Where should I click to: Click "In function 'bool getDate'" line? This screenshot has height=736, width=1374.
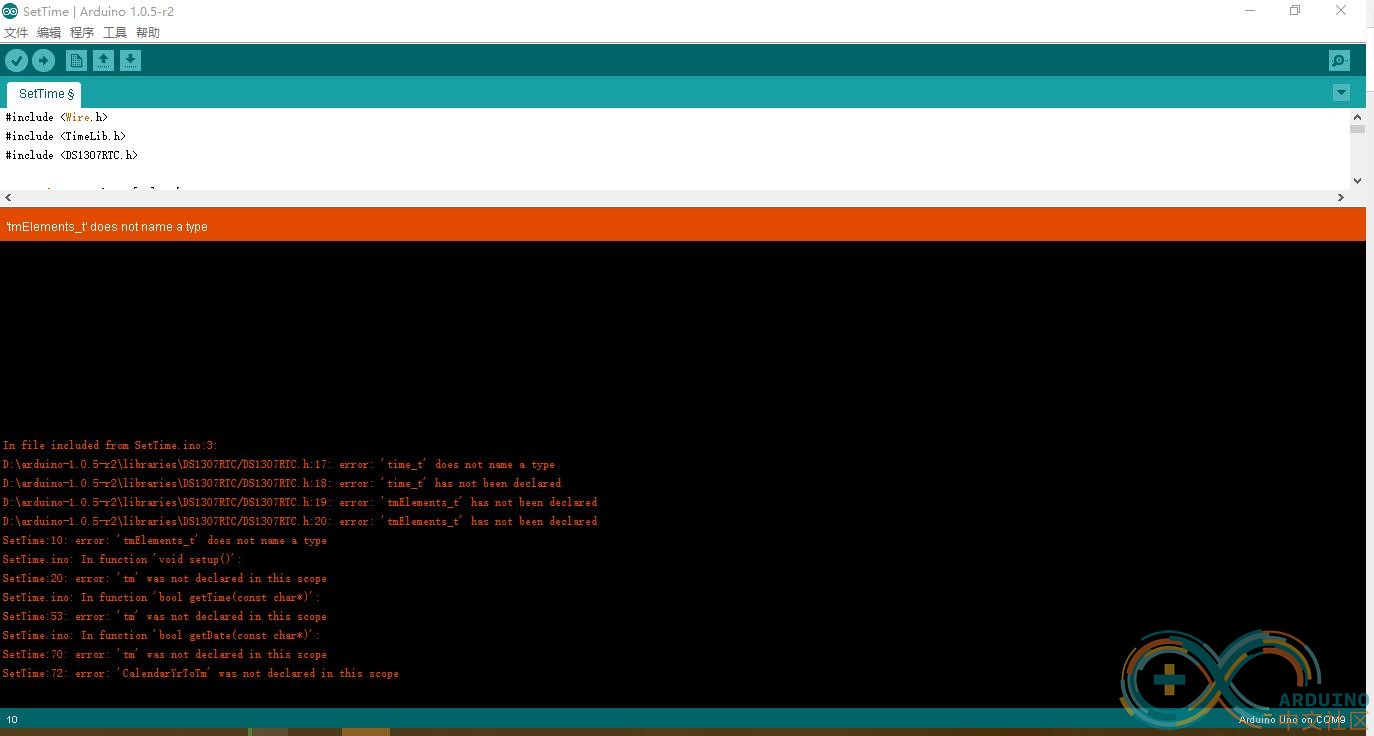click(161, 635)
